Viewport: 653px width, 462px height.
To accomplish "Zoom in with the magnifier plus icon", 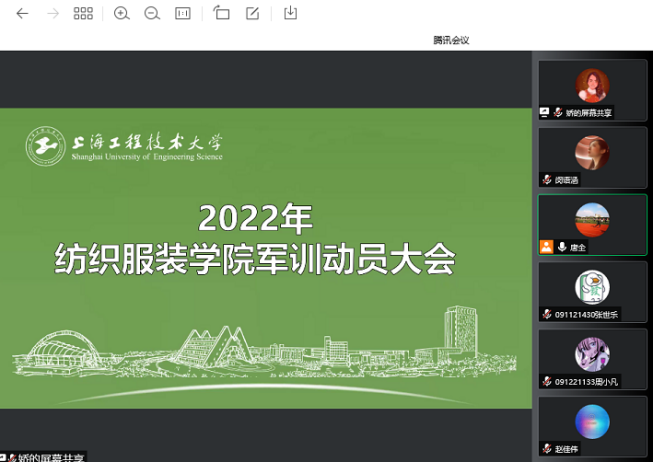I will coord(122,14).
